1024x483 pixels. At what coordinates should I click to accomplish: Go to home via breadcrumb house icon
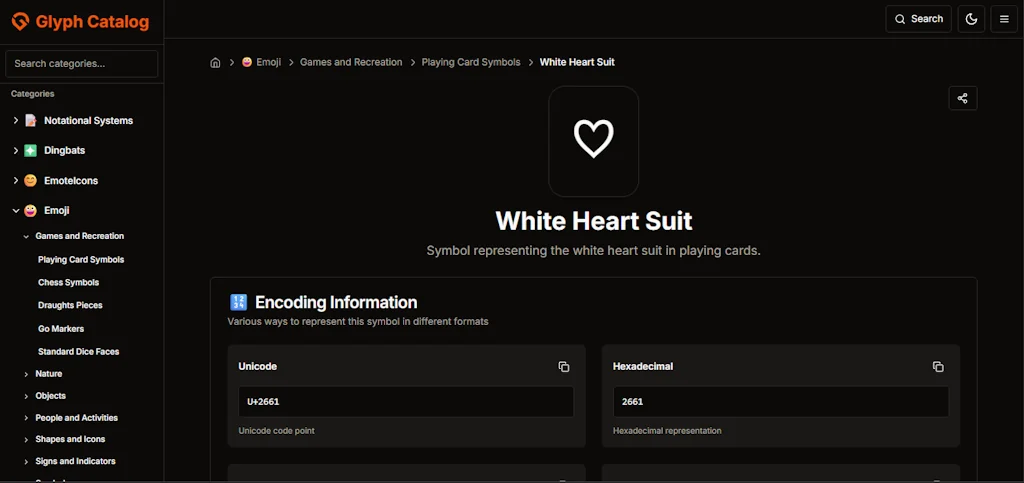click(x=215, y=63)
